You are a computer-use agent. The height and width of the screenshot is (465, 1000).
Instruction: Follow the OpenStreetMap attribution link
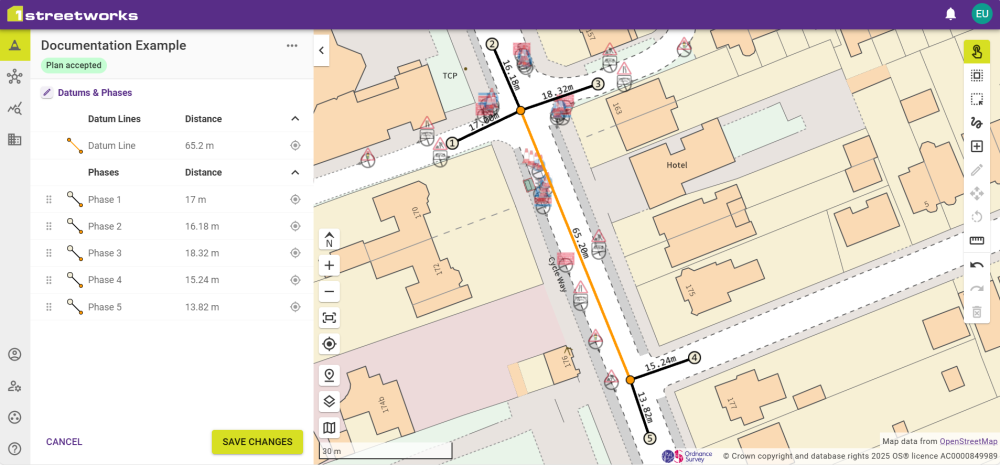(x=968, y=441)
